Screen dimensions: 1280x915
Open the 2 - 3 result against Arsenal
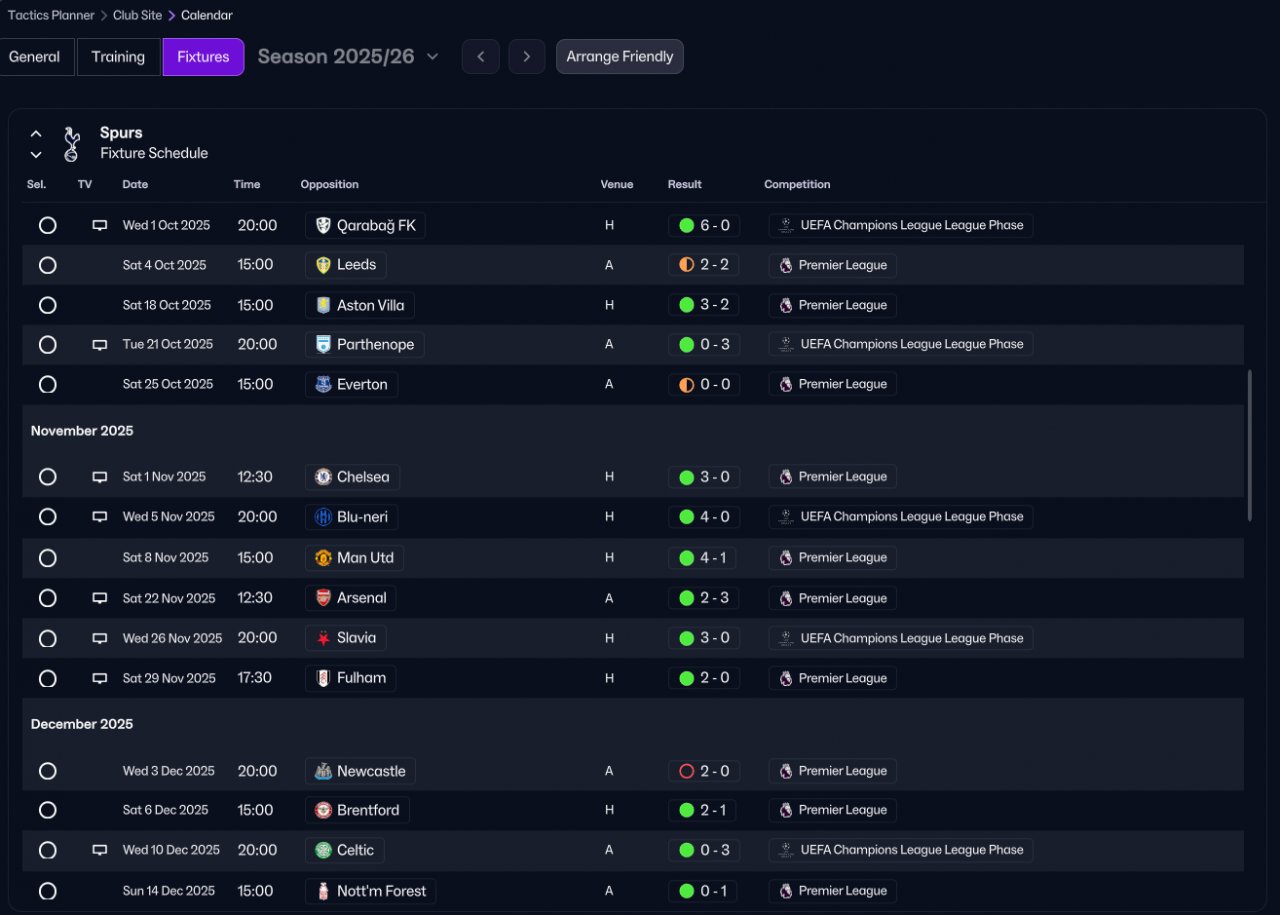tap(704, 598)
